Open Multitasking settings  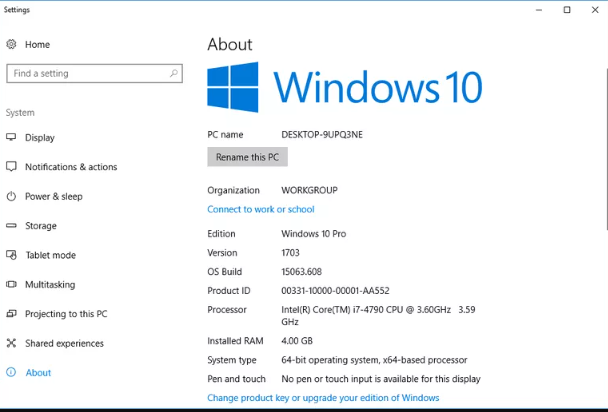(50, 284)
